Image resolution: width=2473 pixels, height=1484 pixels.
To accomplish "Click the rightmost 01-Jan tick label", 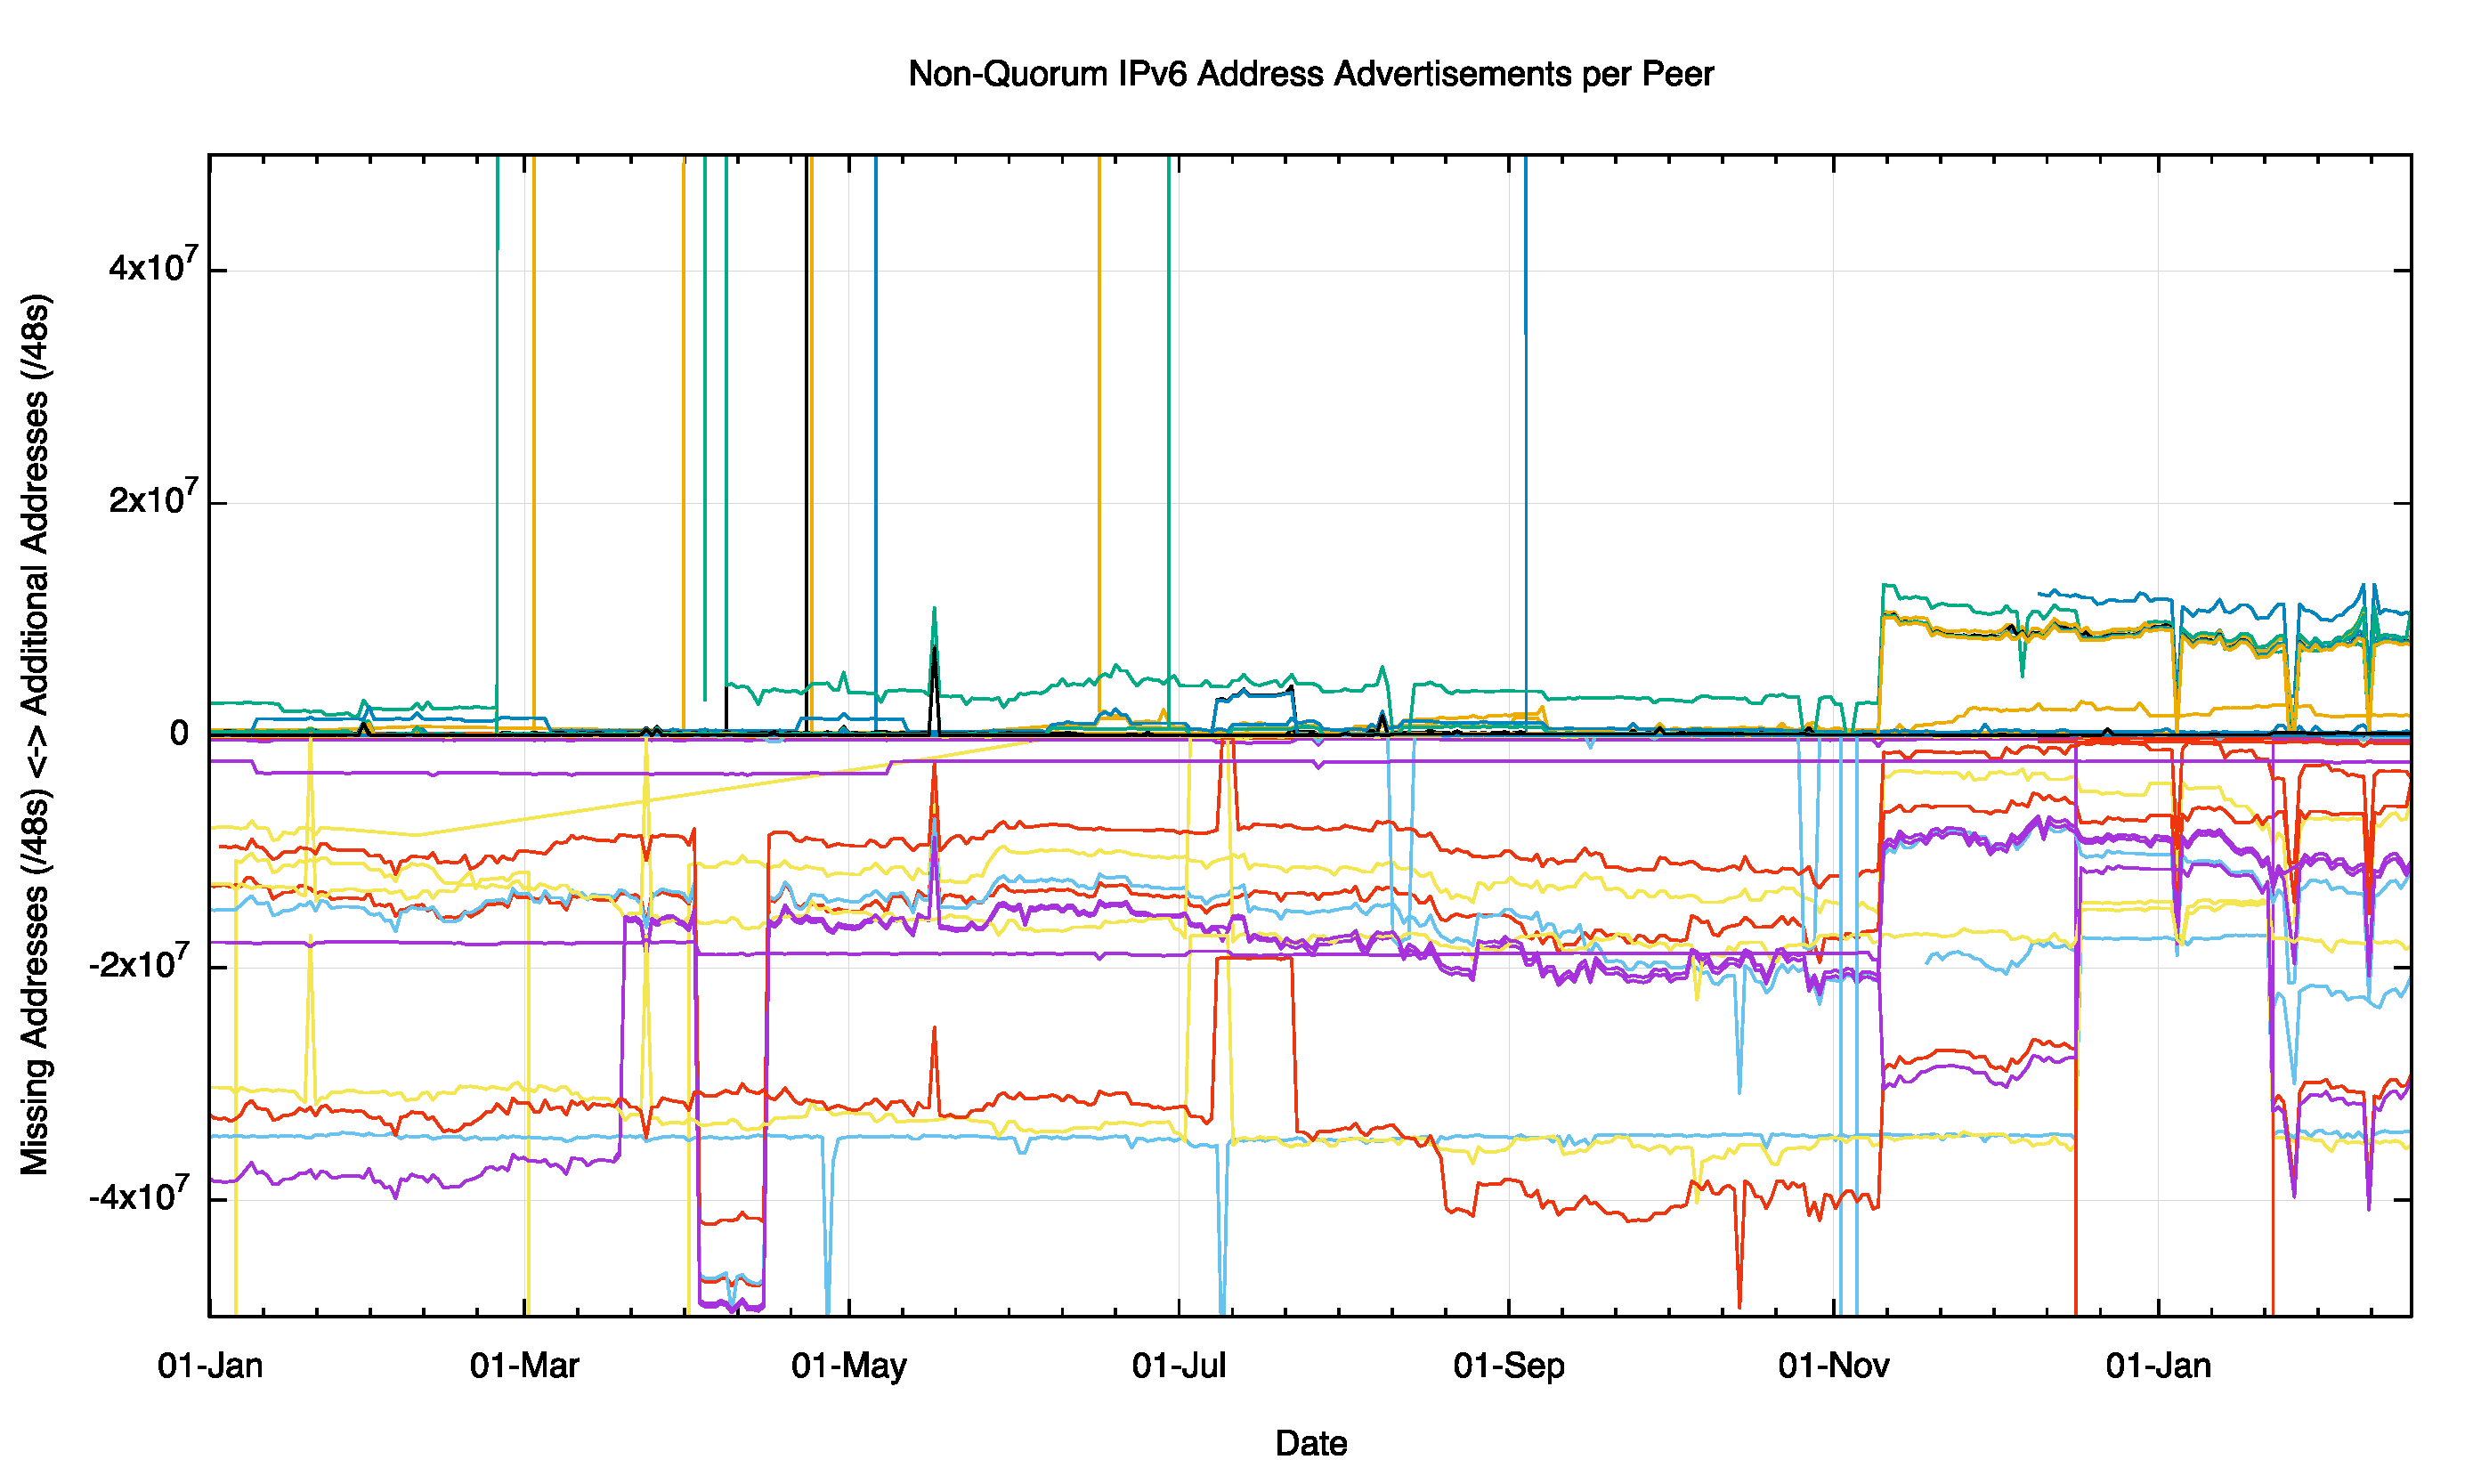I will 2158,1365.
